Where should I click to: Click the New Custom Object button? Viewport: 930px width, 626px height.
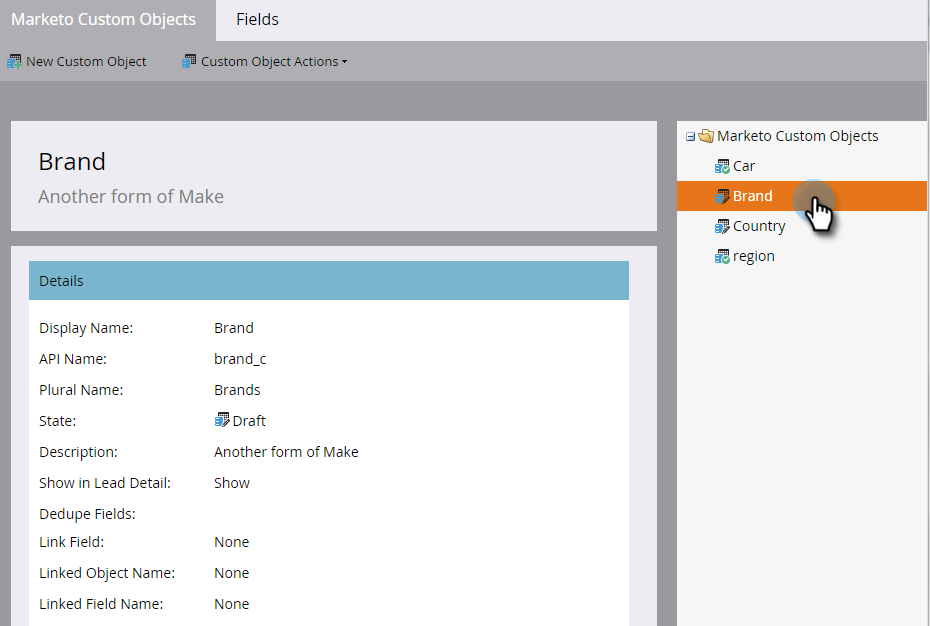[77, 61]
